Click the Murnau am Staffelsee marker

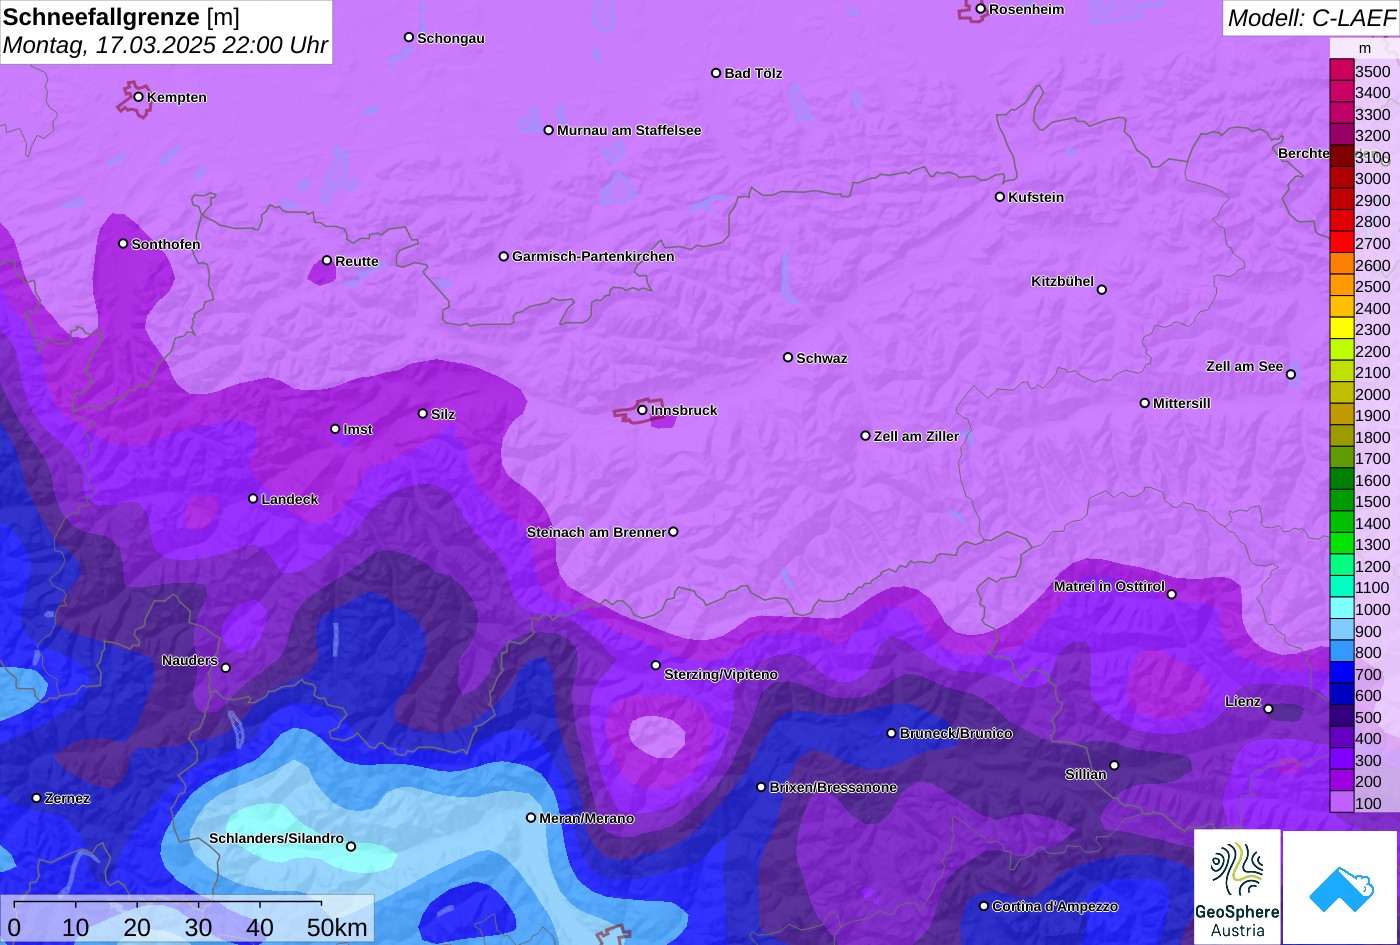pos(549,130)
